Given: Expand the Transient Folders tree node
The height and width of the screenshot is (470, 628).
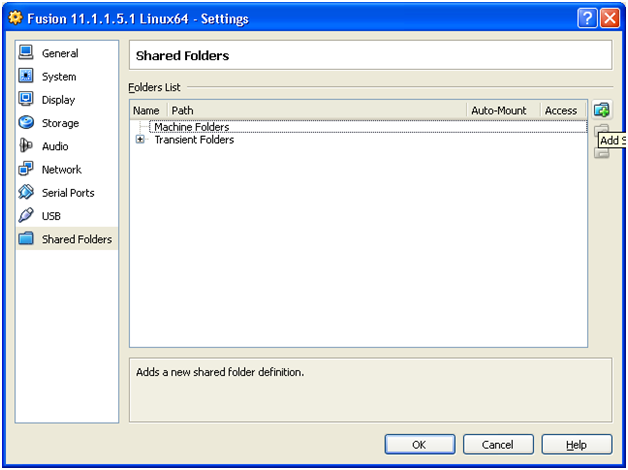Looking at the screenshot, I should (x=140, y=140).
